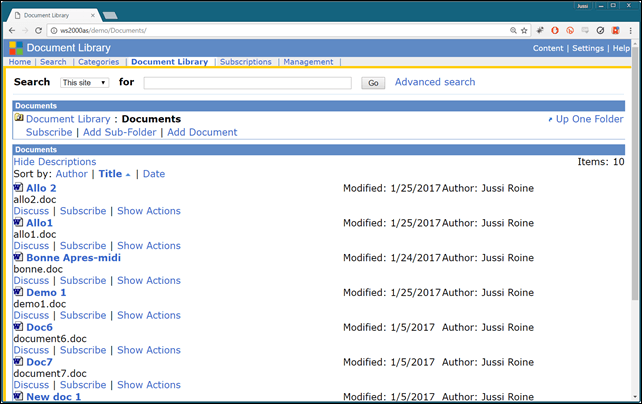Click the Word icon beside Allo1

[18, 222]
